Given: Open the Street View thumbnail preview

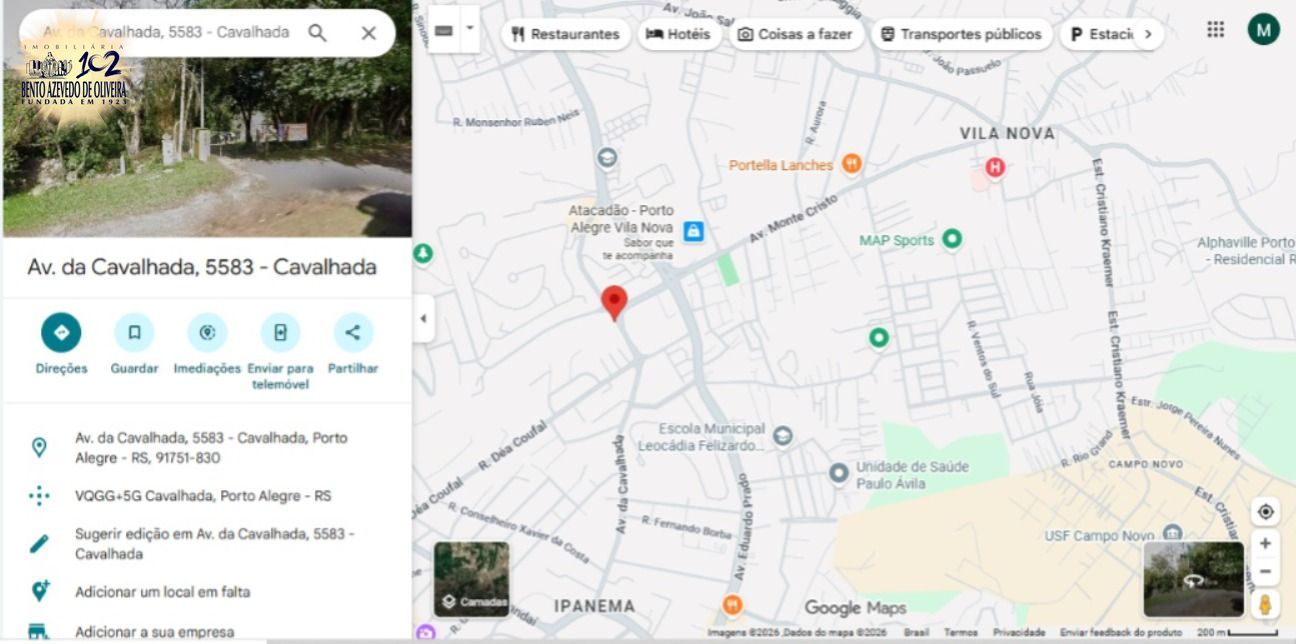Looking at the screenshot, I should pyautogui.click(x=1193, y=579).
